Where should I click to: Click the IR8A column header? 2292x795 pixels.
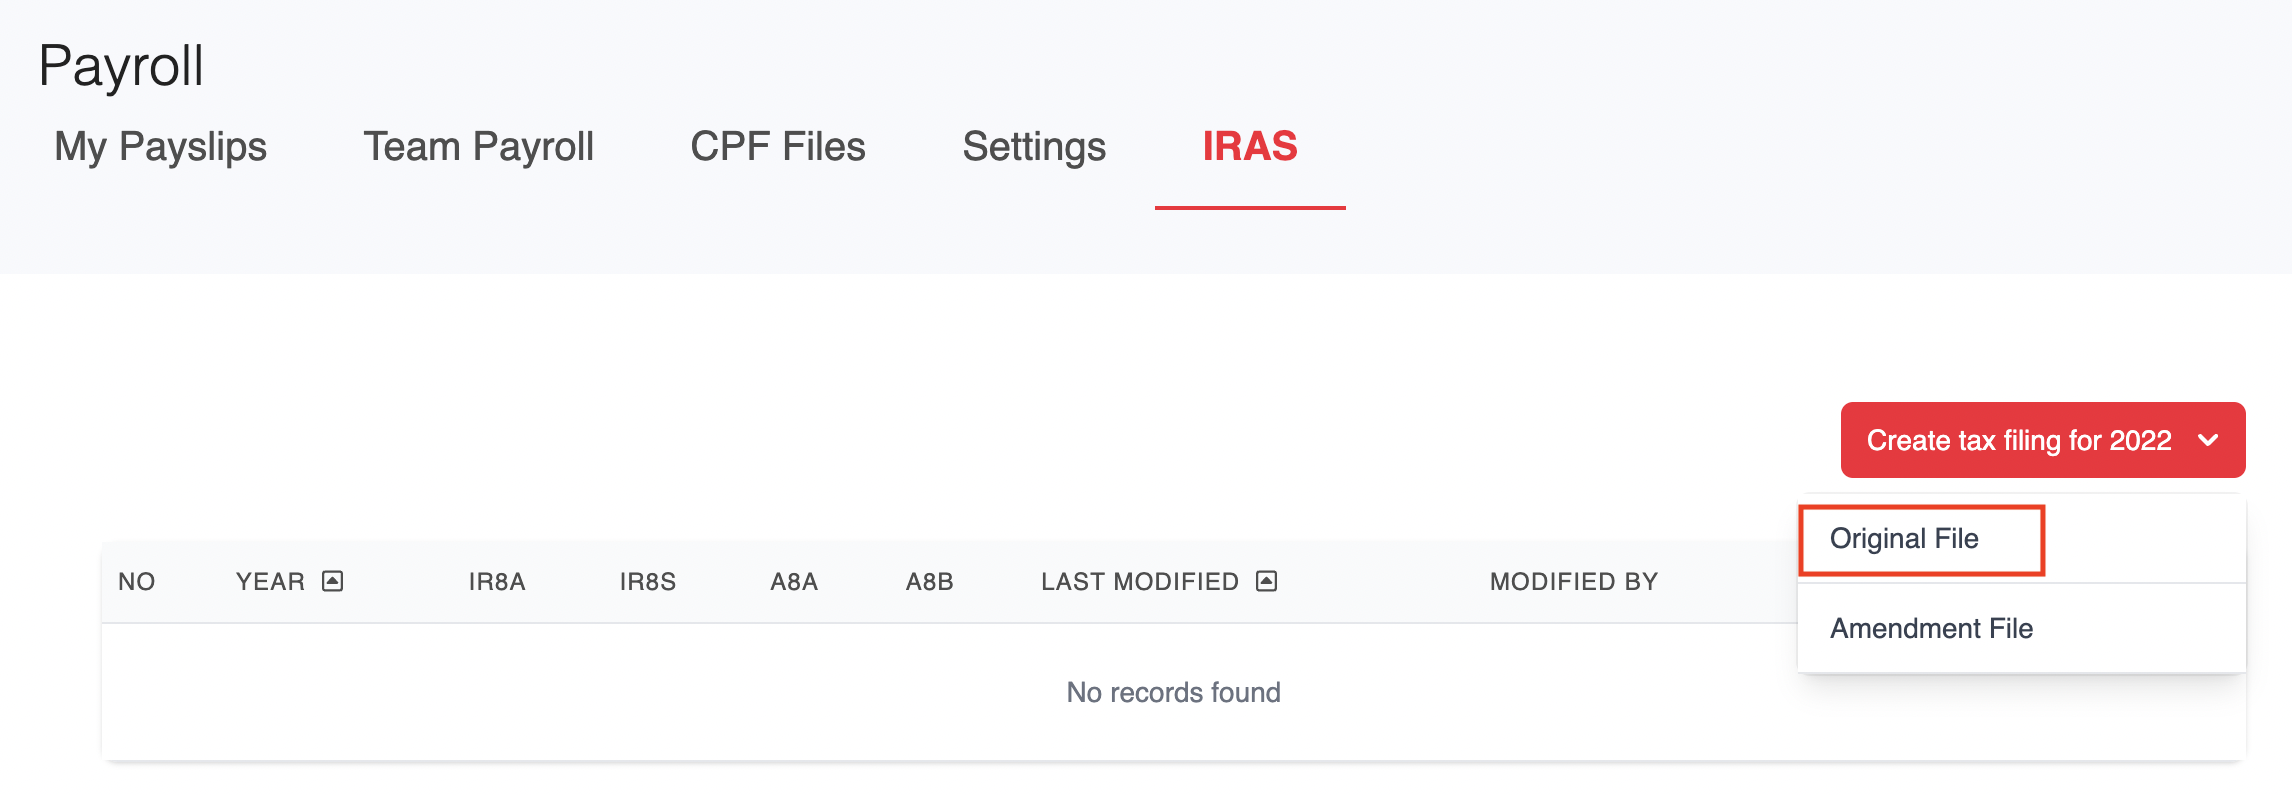coord(497,582)
